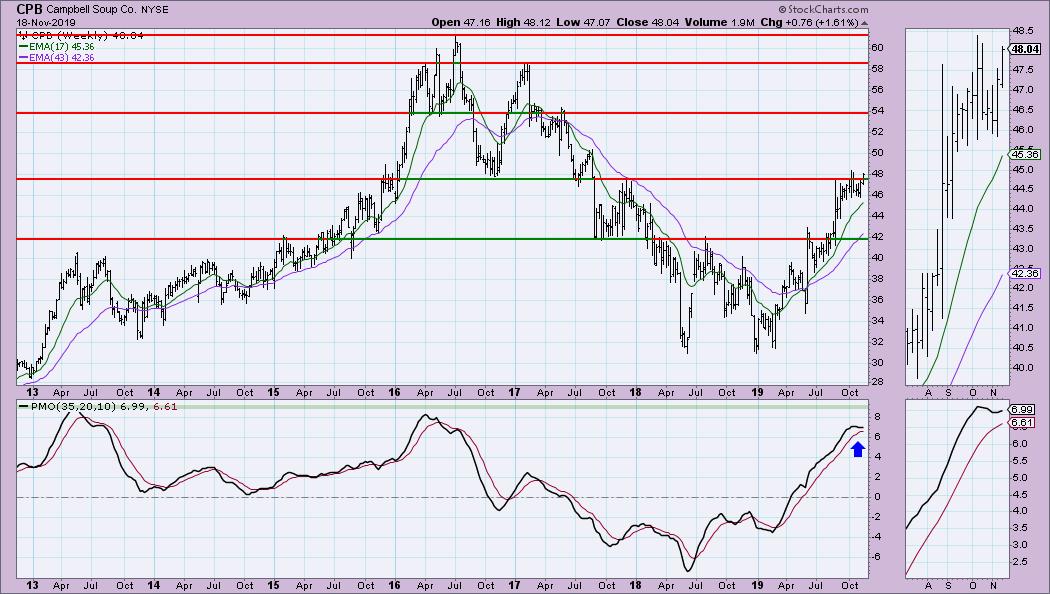Click the 54 label on main price axis

coord(878,110)
